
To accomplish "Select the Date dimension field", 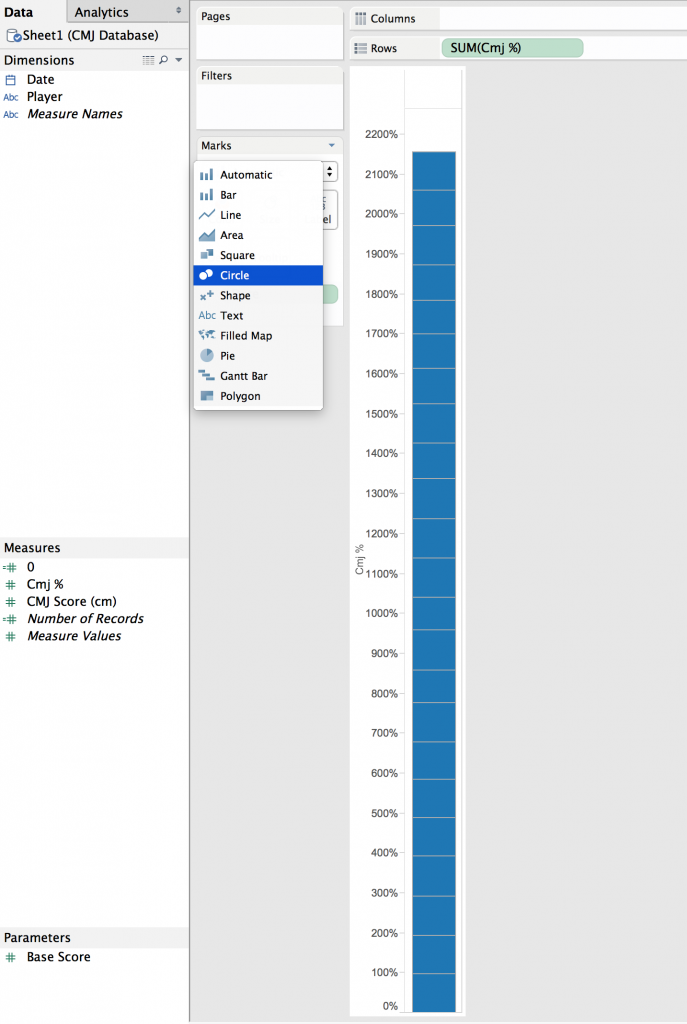I will pyautogui.click(x=40, y=80).
